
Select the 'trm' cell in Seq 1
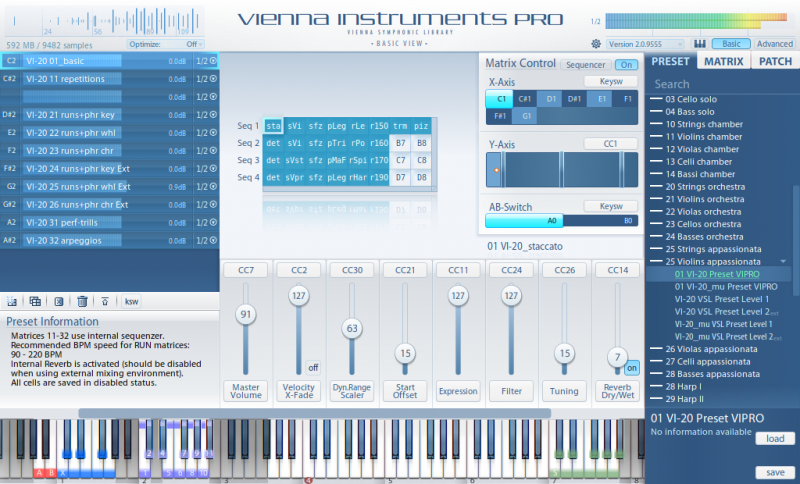(x=401, y=126)
